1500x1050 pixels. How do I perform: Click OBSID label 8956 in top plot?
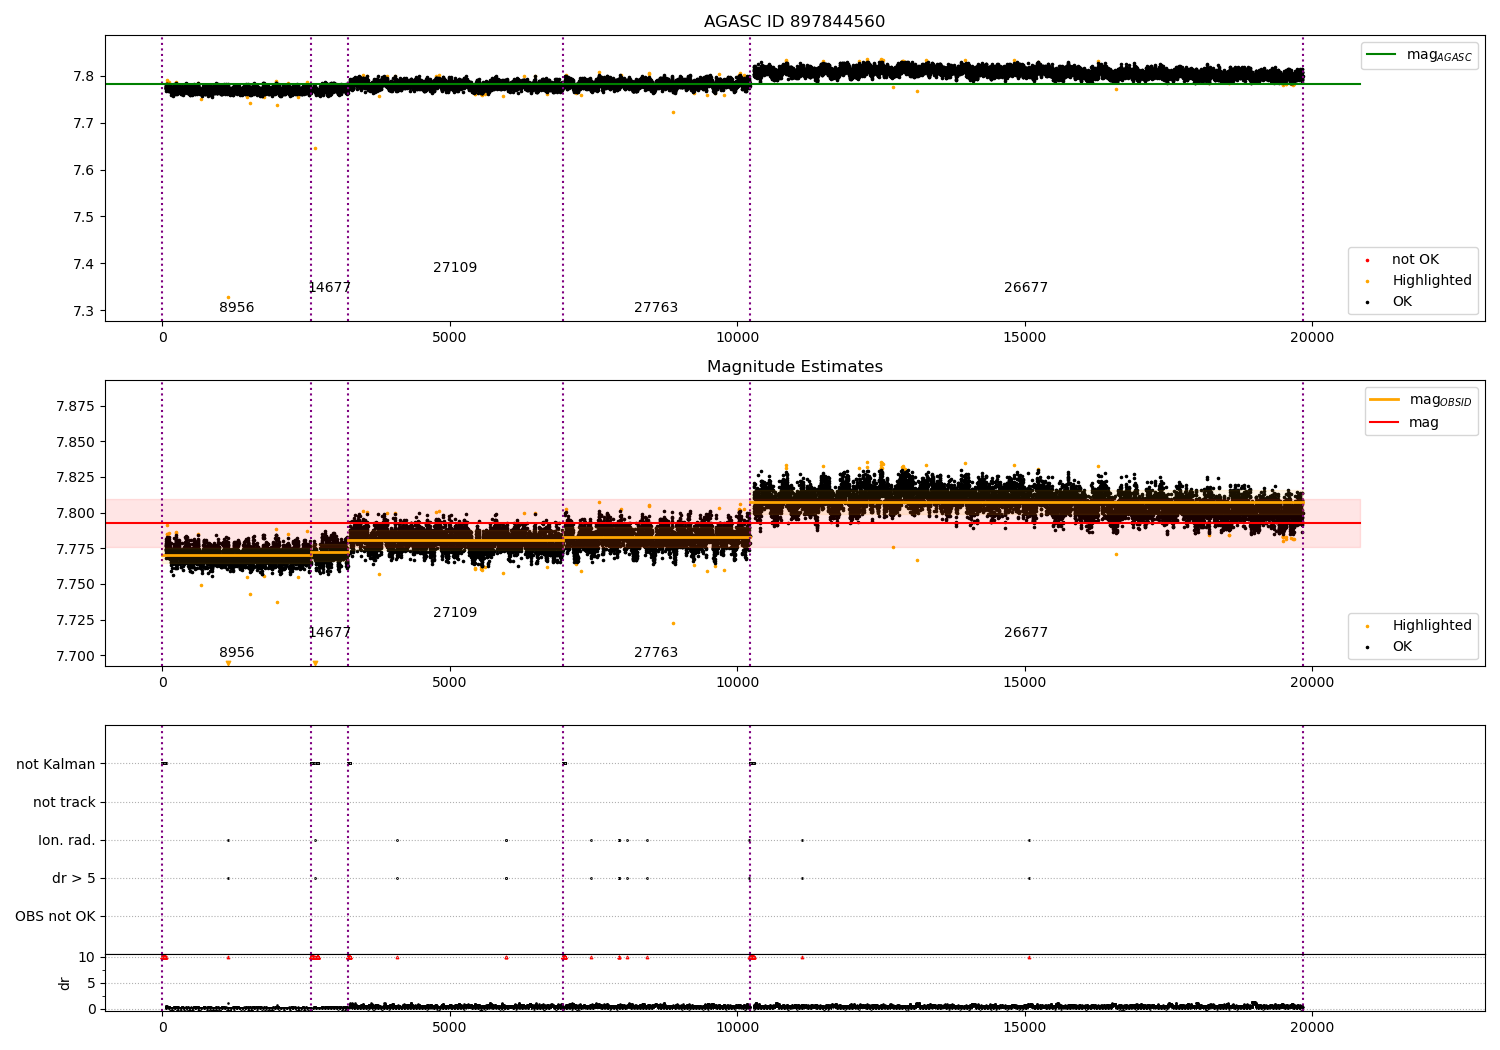237,308
